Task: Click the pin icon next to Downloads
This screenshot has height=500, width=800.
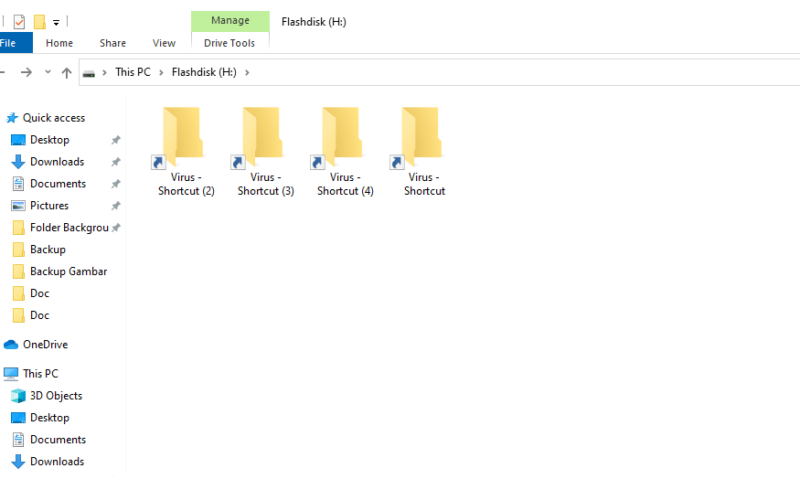Action: (x=116, y=162)
